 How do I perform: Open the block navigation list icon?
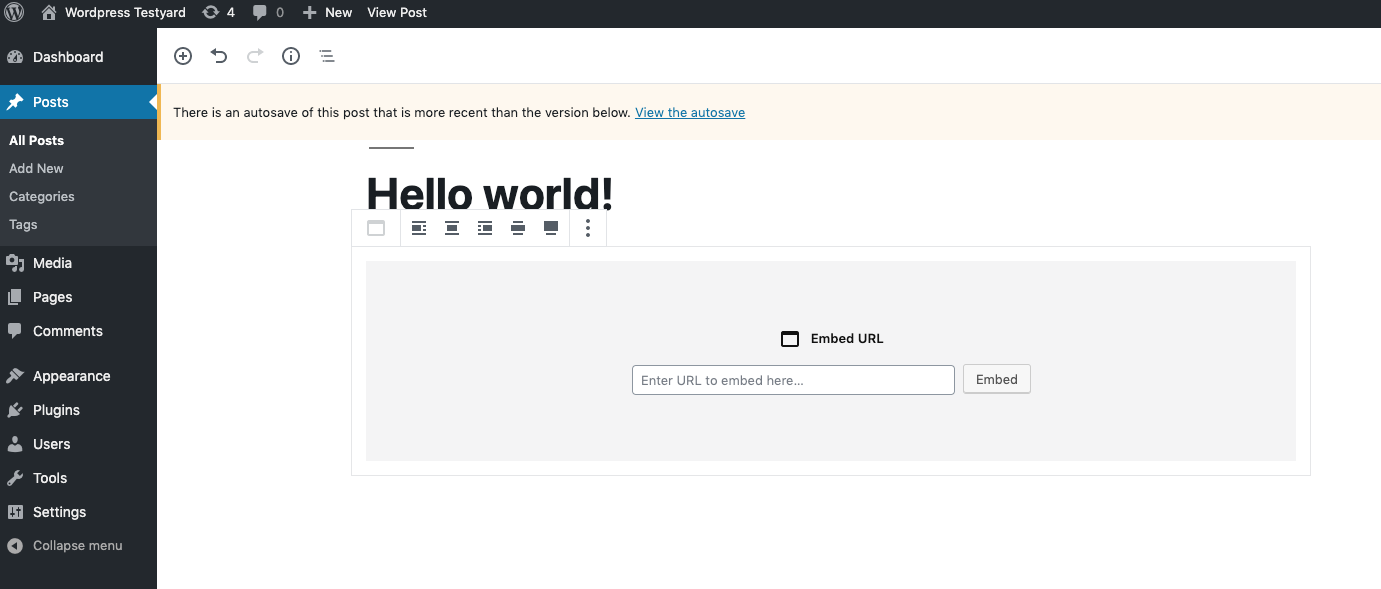click(327, 56)
